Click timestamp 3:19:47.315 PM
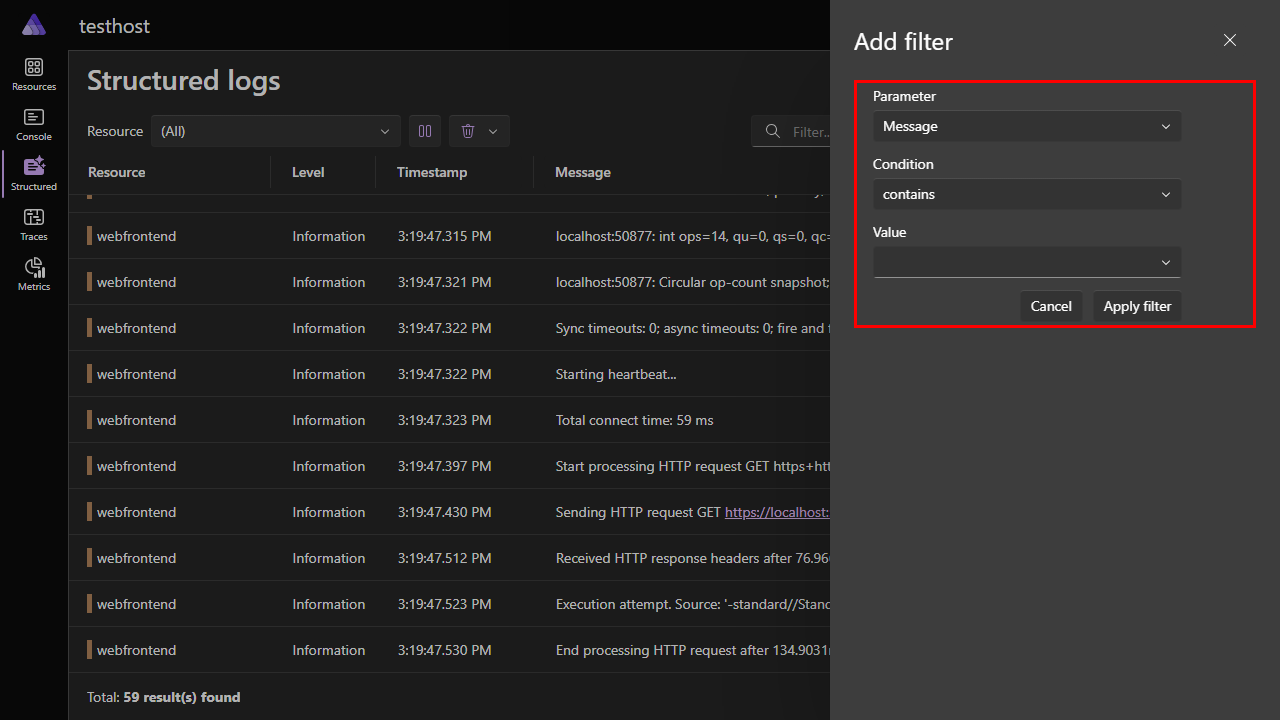Viewport: 1280px width, 720px height. (444, 236)
